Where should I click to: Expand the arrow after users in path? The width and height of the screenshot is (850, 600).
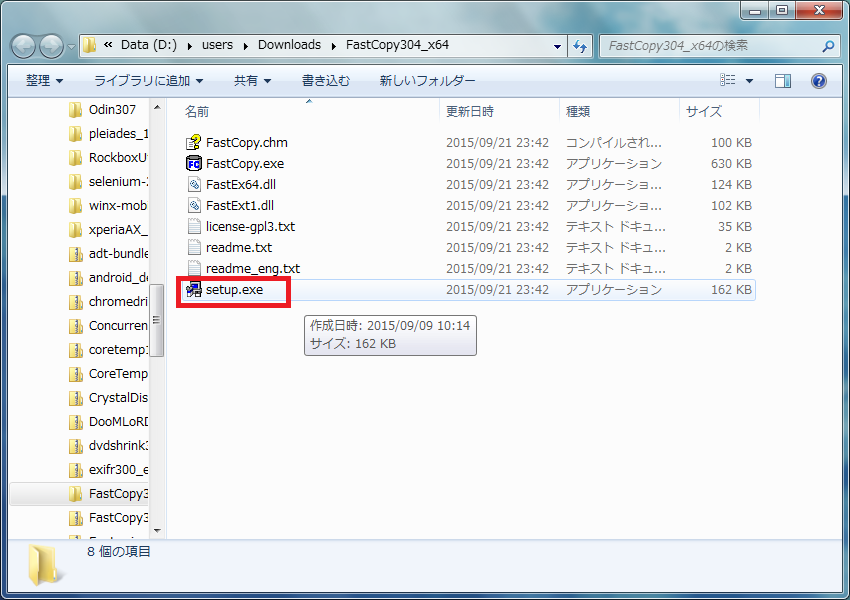[246, 46]
